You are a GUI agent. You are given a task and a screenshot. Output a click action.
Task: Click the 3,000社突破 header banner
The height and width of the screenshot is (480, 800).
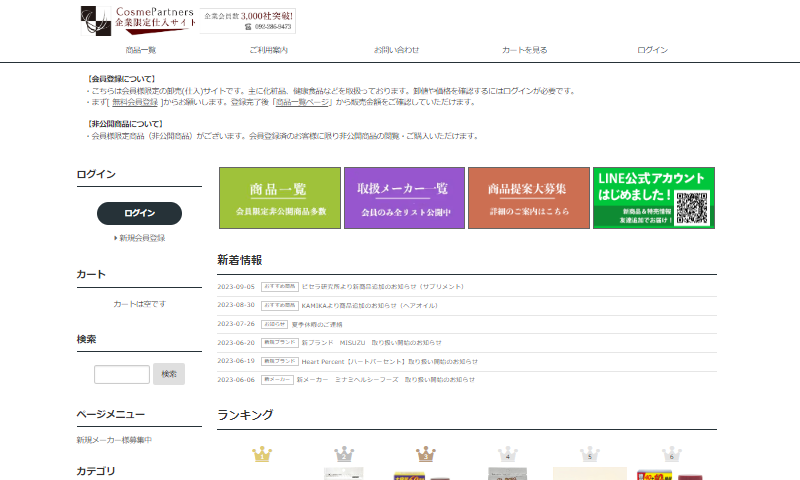point(248,21)
